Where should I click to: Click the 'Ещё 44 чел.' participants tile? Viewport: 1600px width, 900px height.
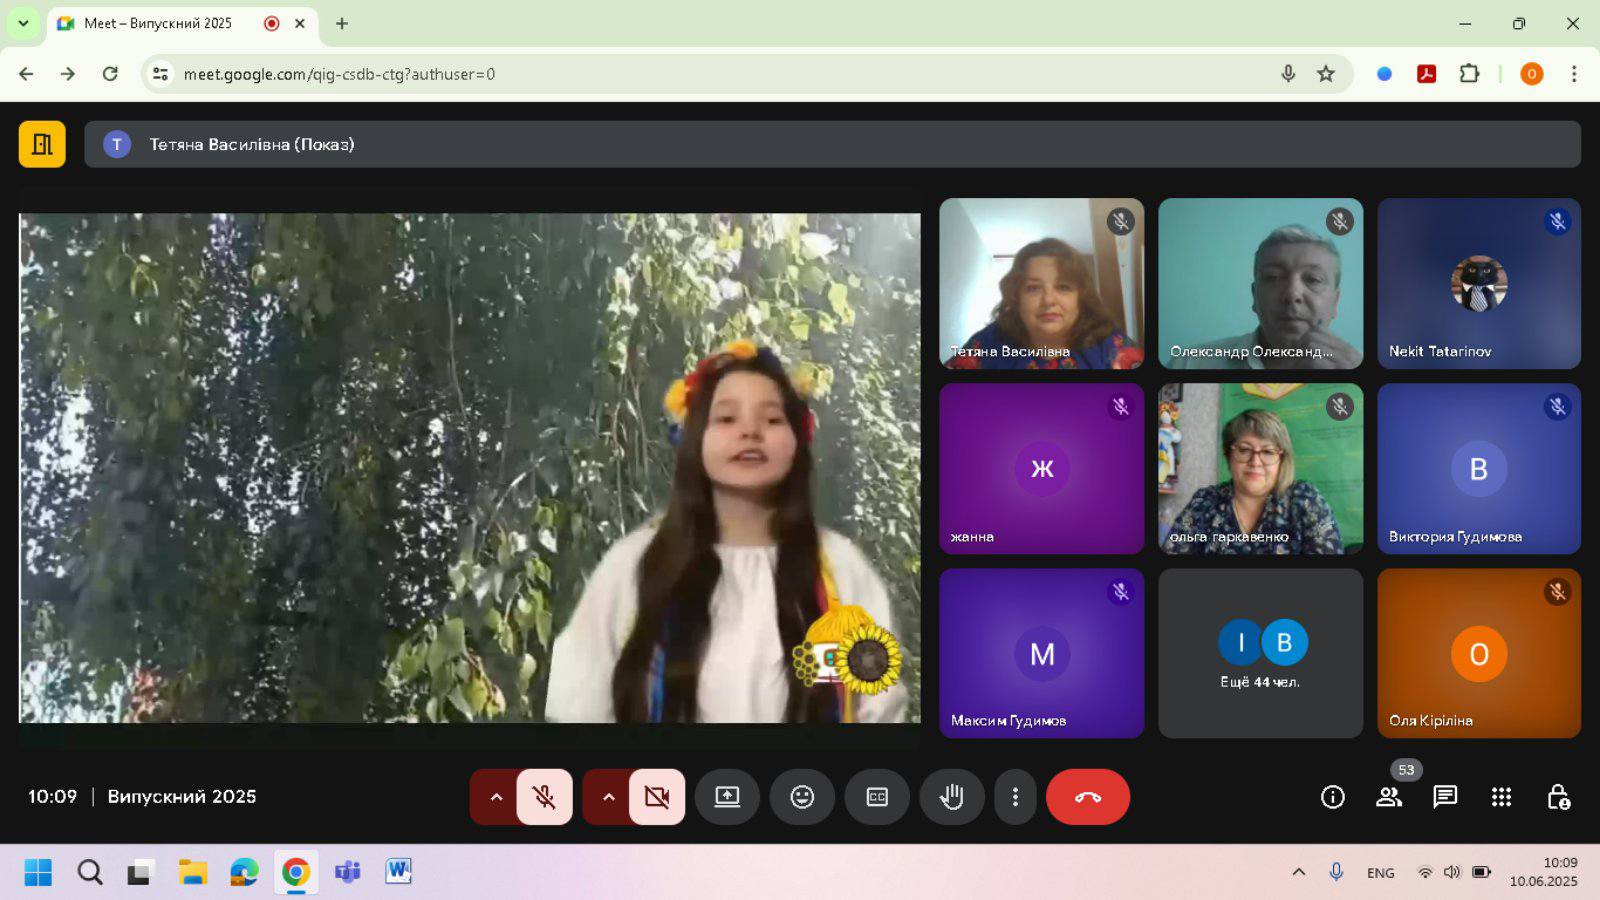tap(1260, 654)
